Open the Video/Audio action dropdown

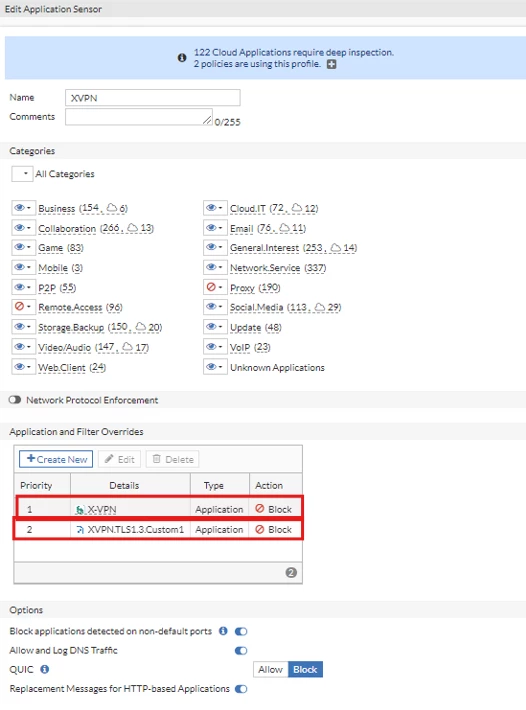(x=24, y=347)
